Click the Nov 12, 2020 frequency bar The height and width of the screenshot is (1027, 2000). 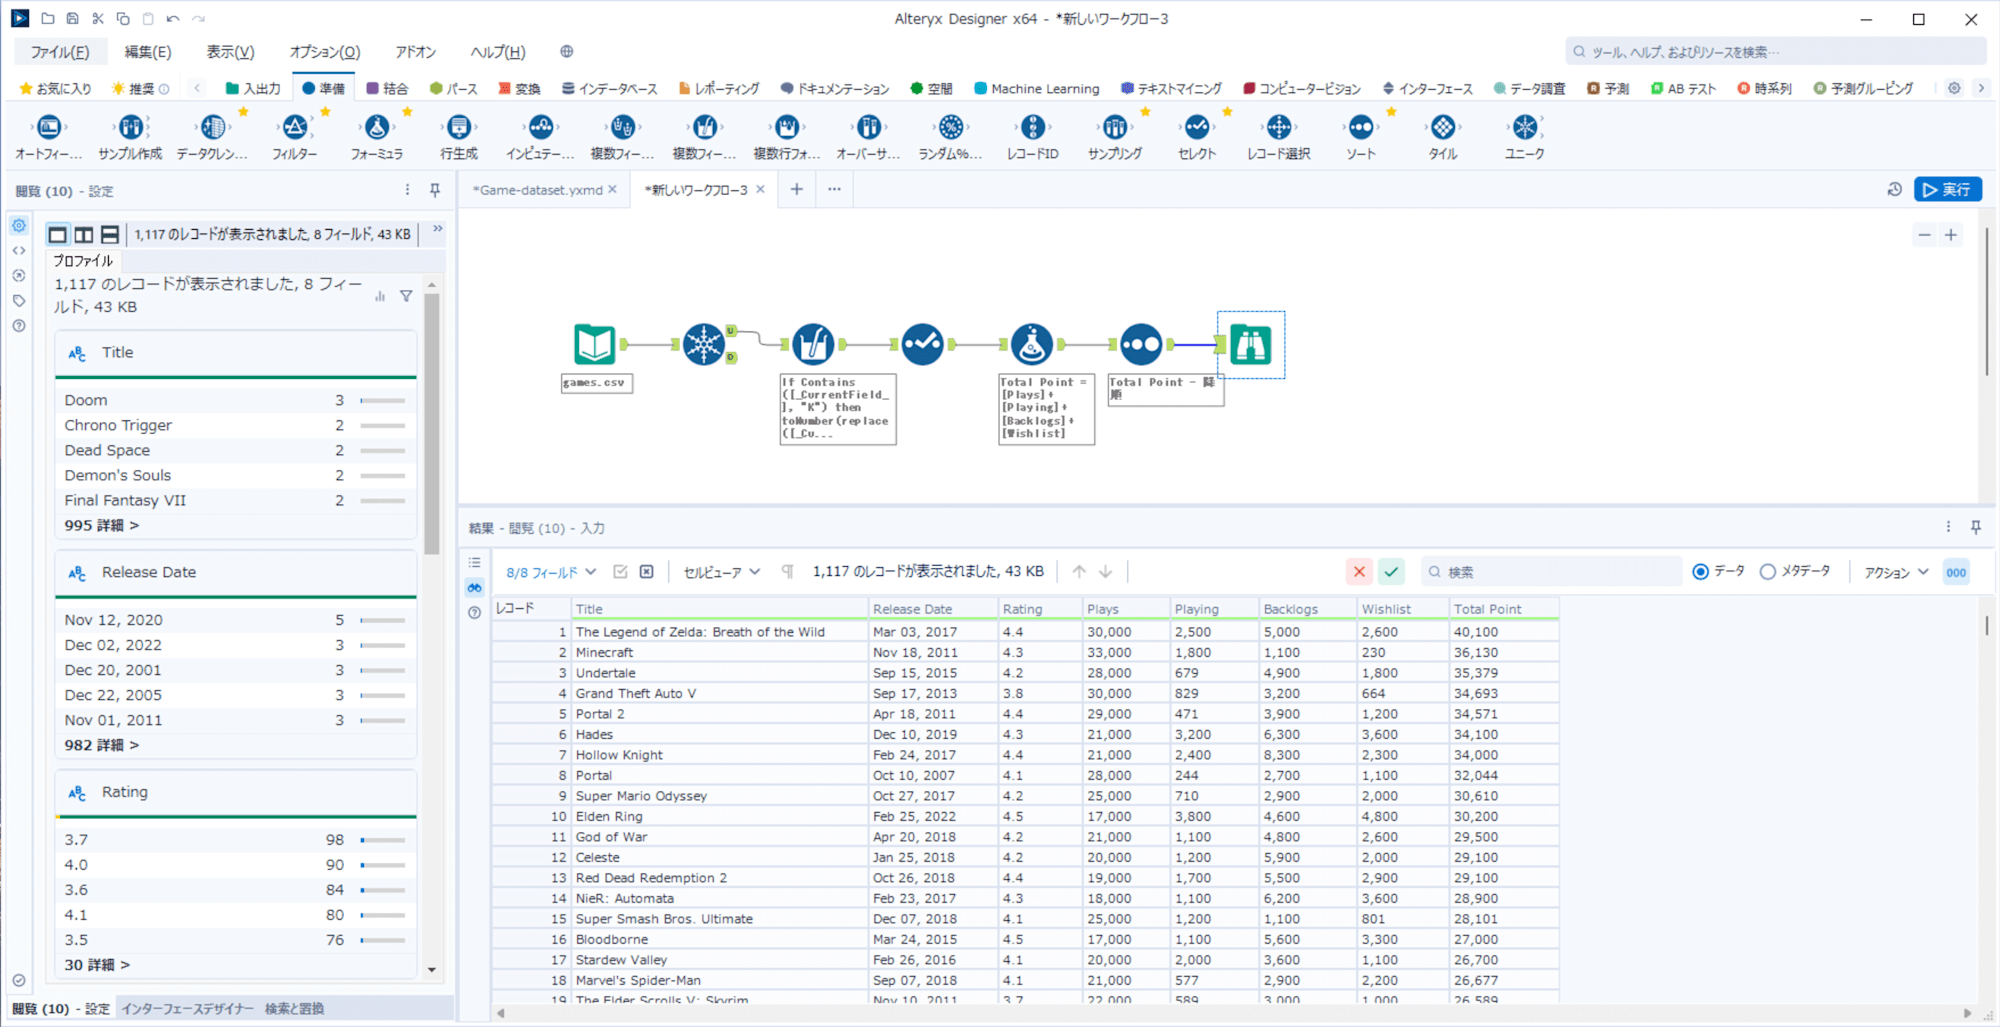383,620
